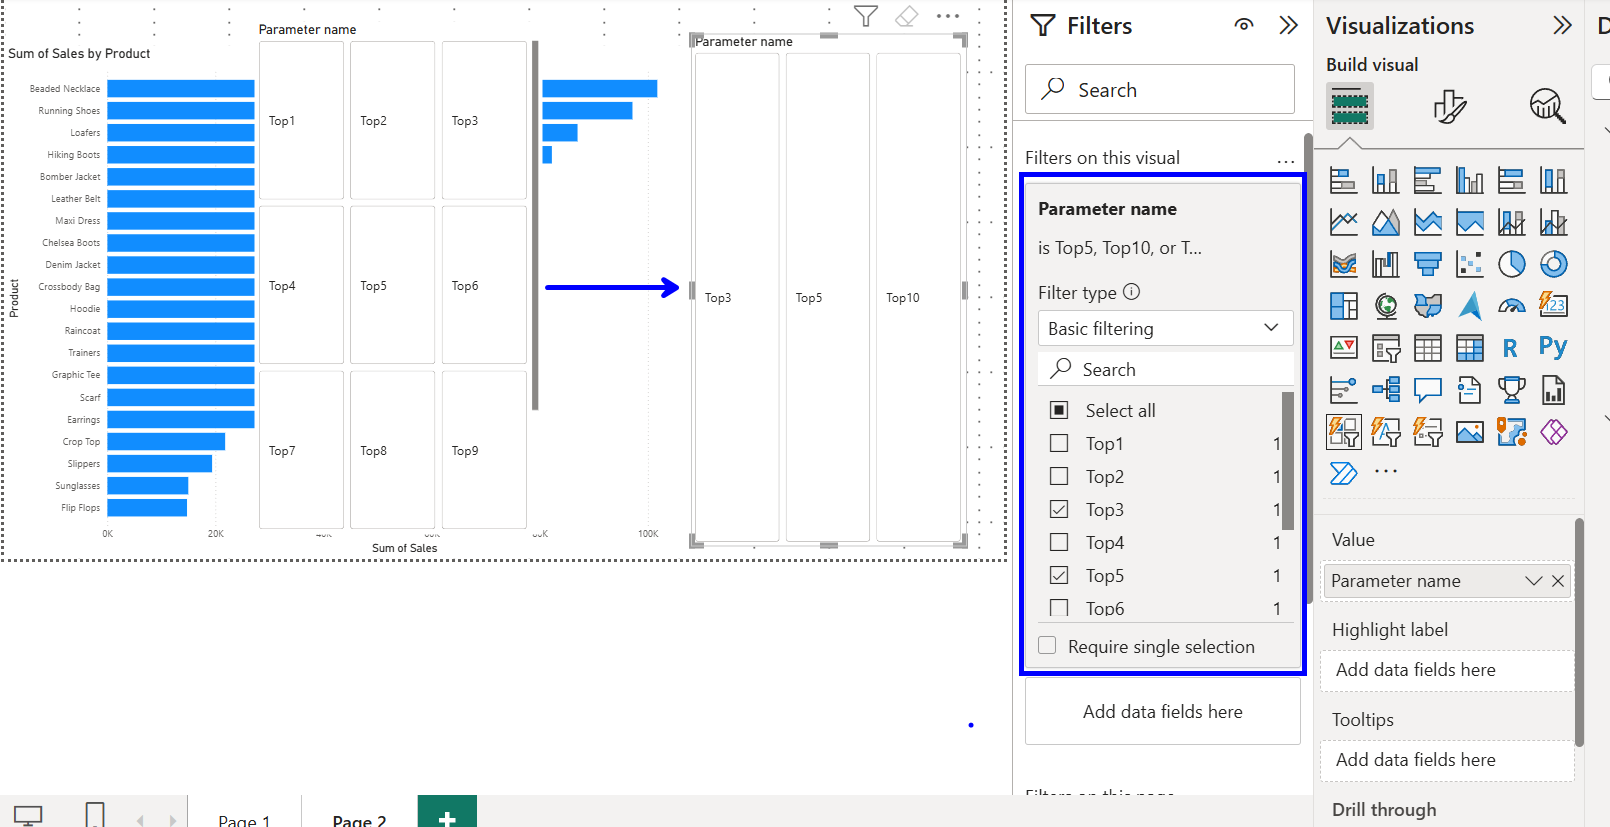This screenshot has height=827, width=1610.
Task: Open the Format visual brush tab
Action: click(x=1449, y=106)
